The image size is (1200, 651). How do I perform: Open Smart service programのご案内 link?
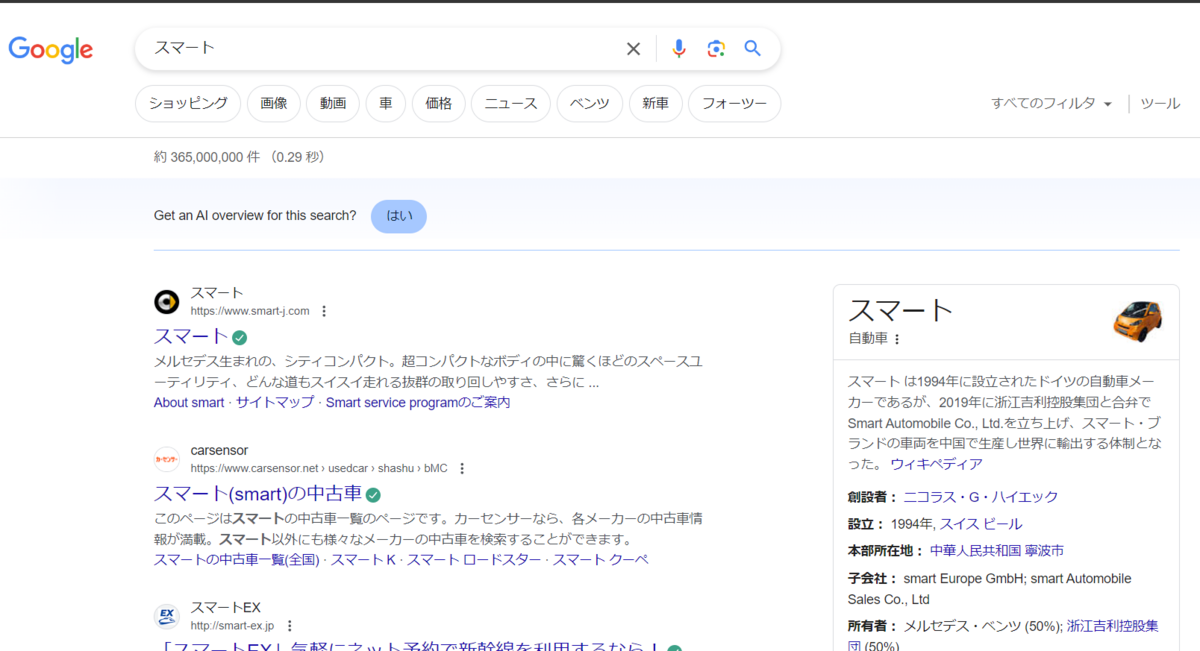[418, 402]
